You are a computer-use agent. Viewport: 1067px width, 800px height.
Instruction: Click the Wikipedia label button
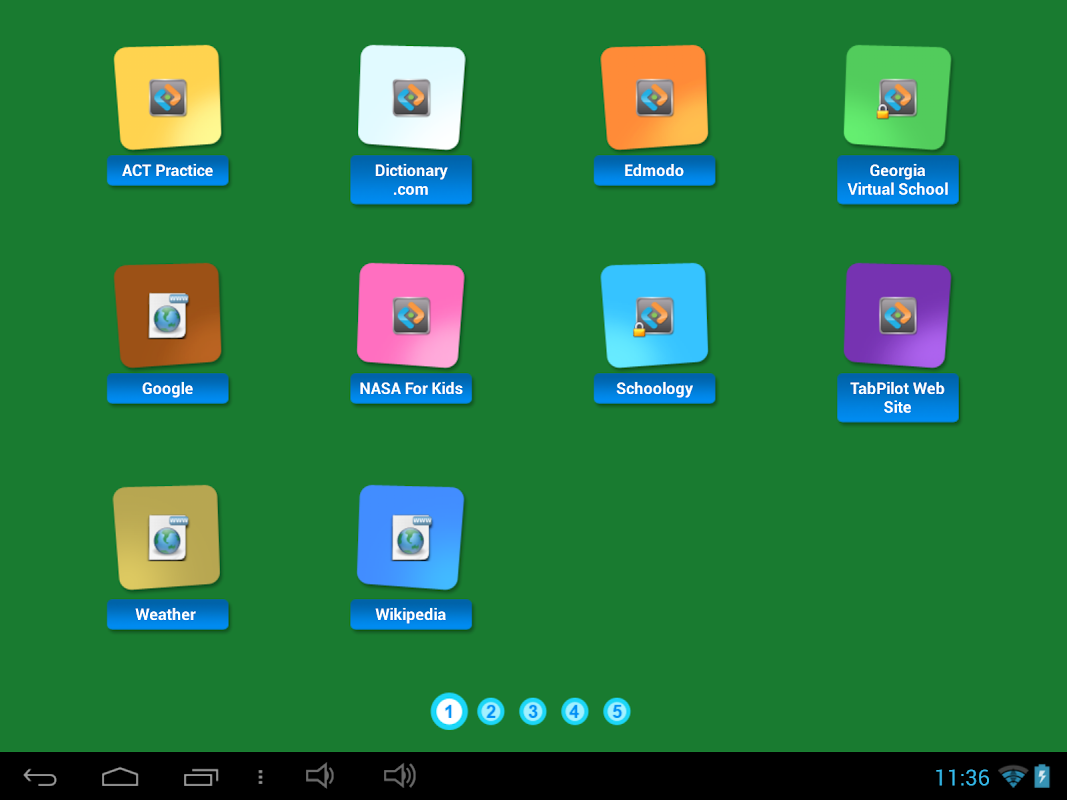(x=411, y=614)
